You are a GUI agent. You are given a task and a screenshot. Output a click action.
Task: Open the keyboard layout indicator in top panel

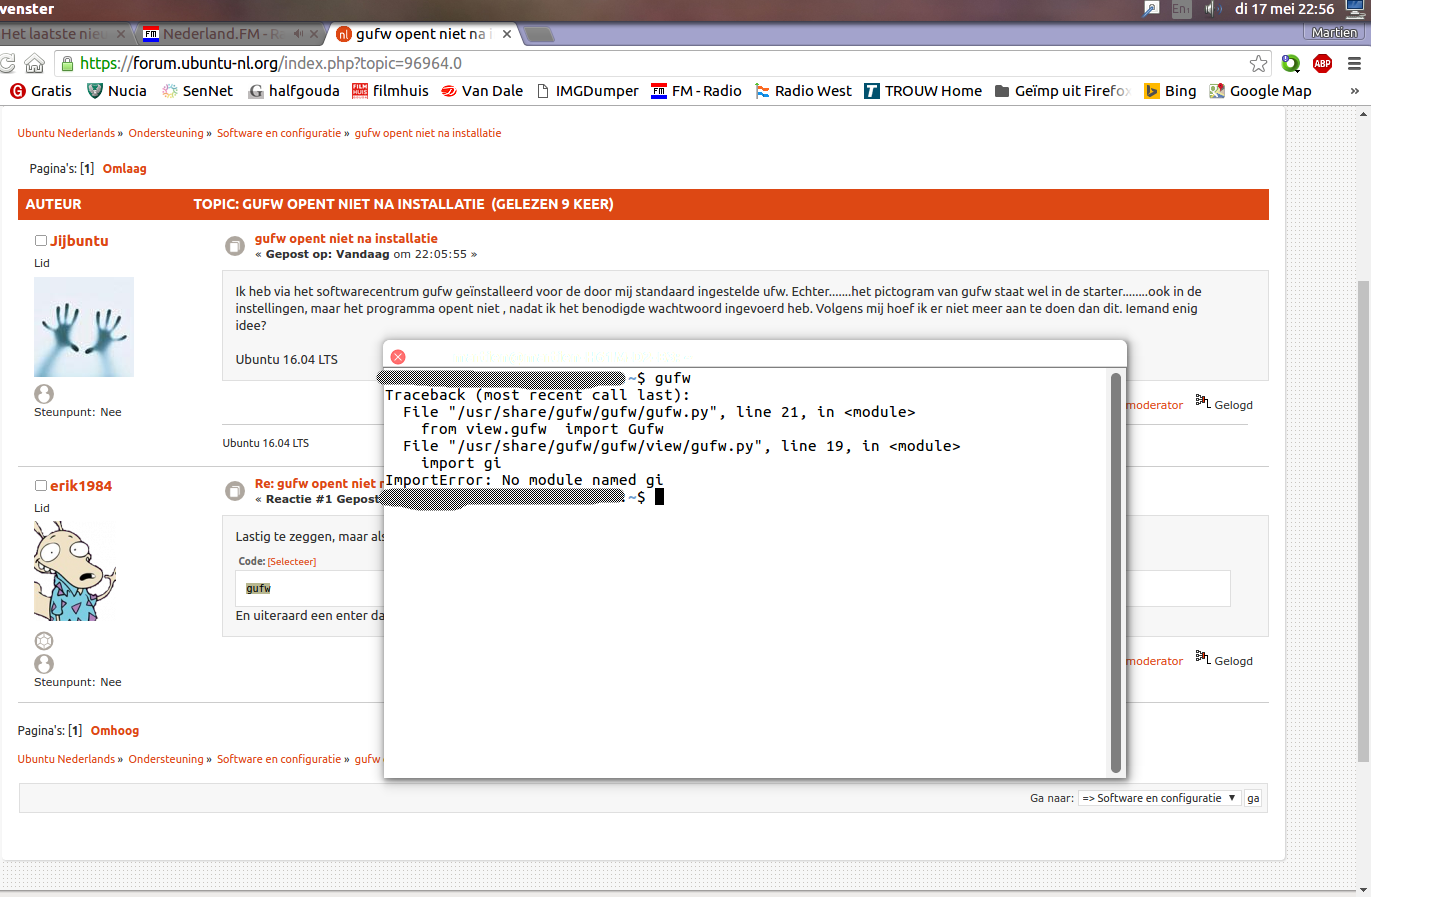click(1181, 9)
